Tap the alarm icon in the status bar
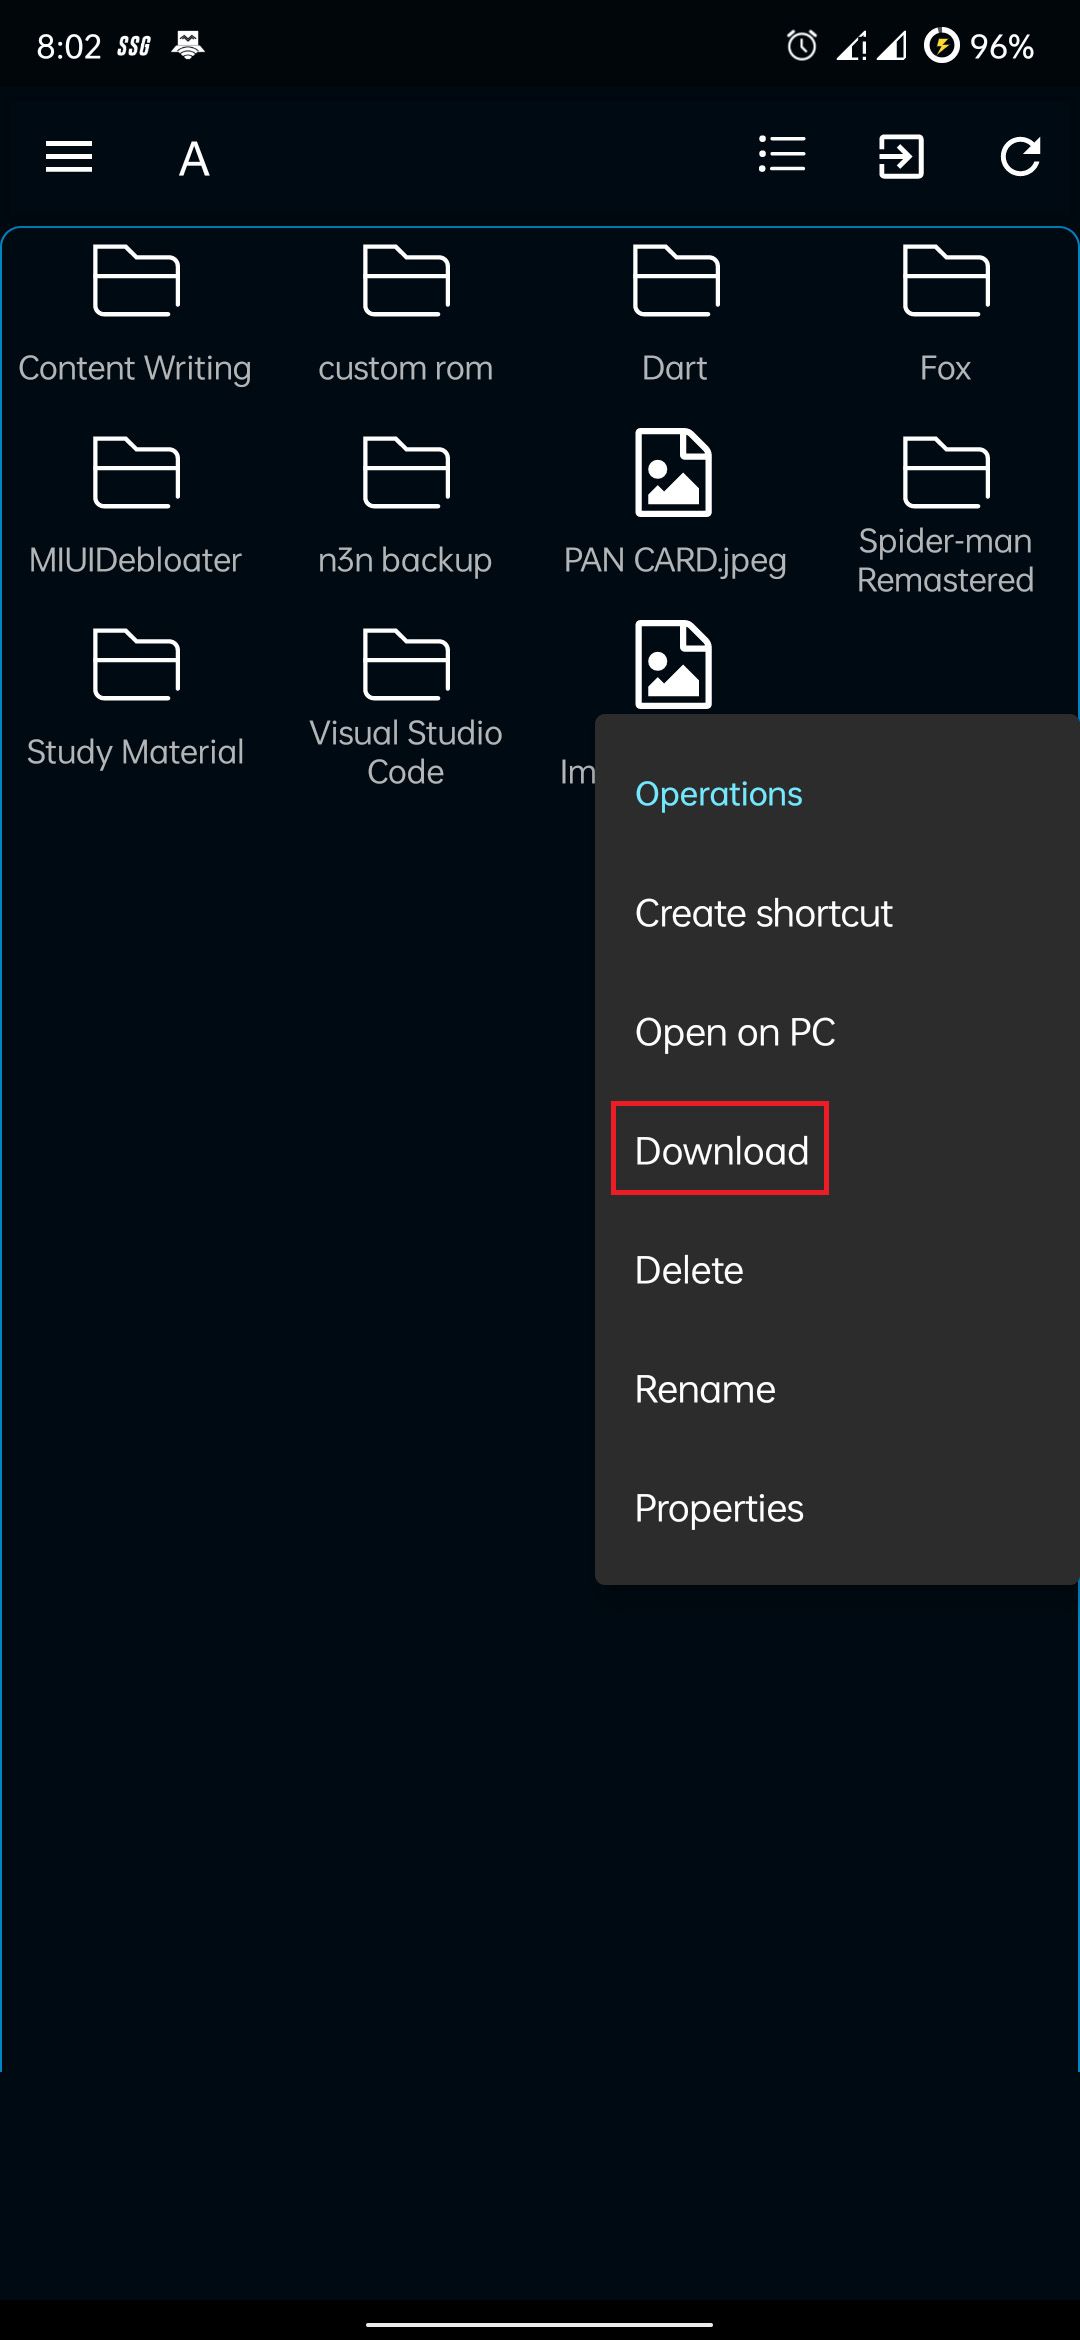 802,45
